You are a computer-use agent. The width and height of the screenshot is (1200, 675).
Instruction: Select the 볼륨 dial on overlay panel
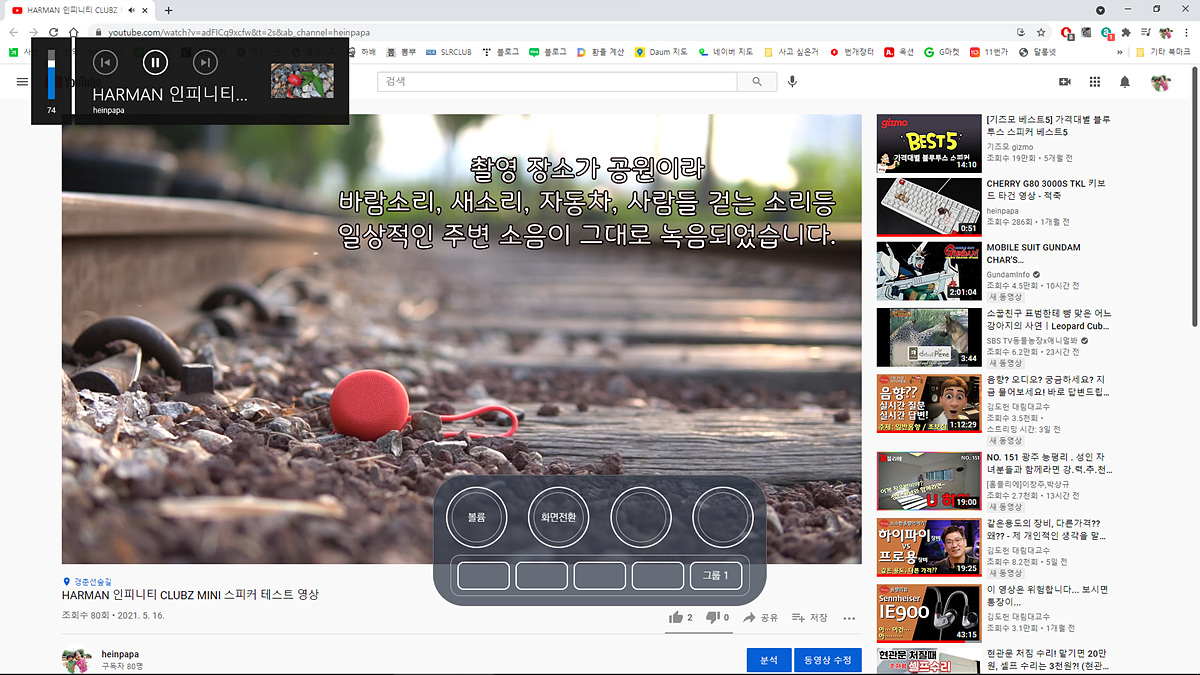476,518
